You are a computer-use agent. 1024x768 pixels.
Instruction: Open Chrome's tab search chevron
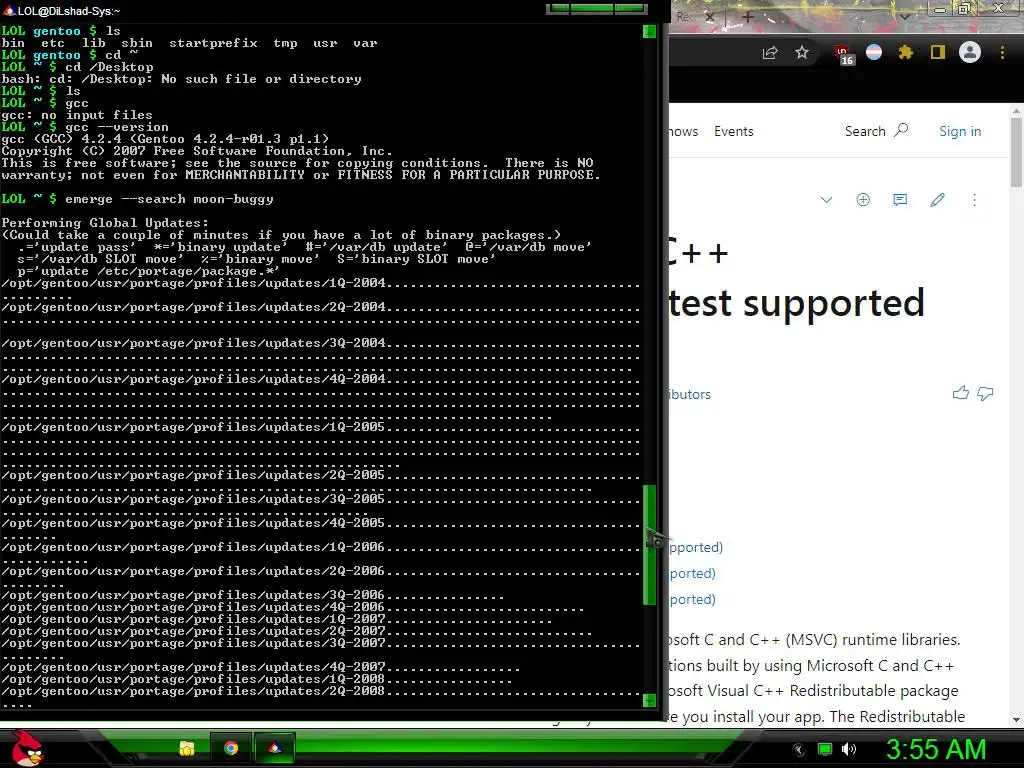click(x=904, y=16)
